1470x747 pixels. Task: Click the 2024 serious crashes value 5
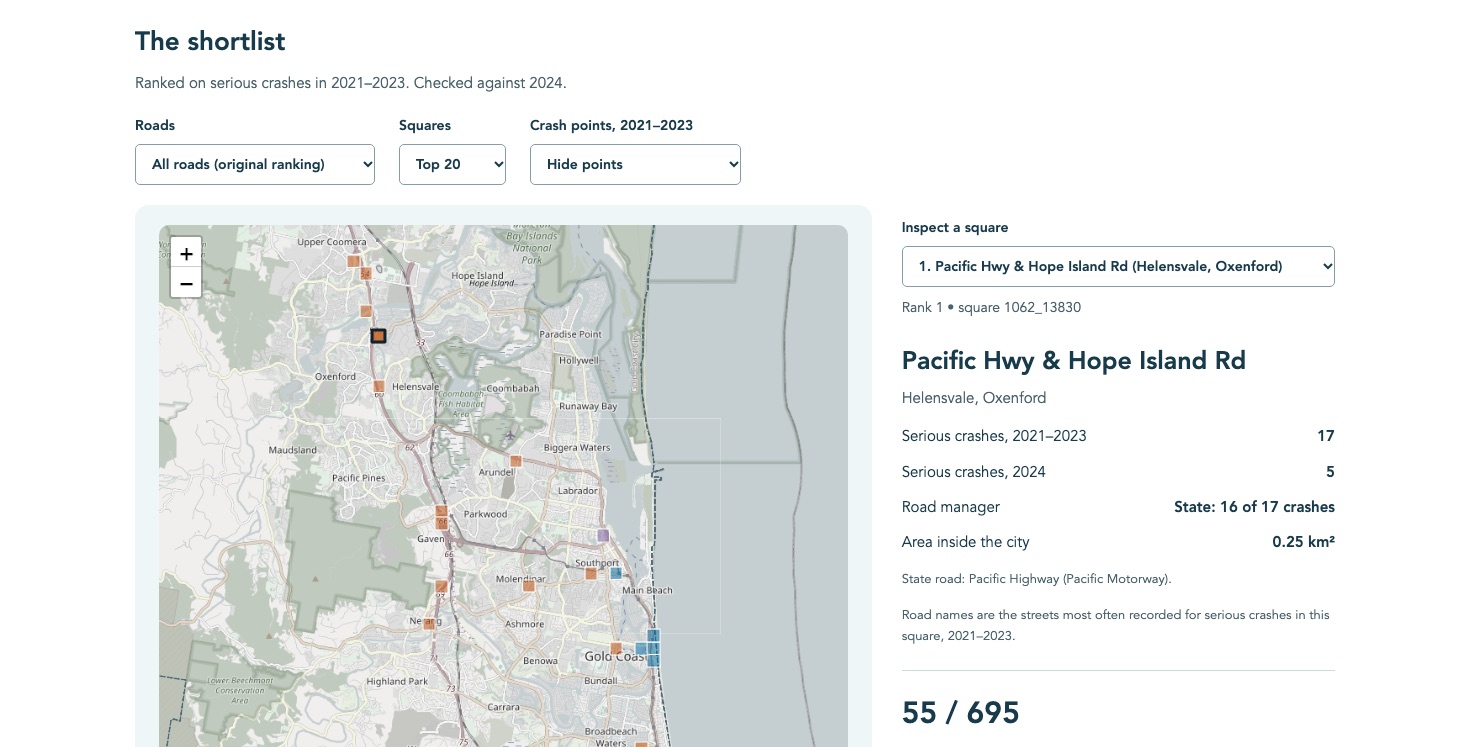pyautogui.click(x=1330, y=471)
